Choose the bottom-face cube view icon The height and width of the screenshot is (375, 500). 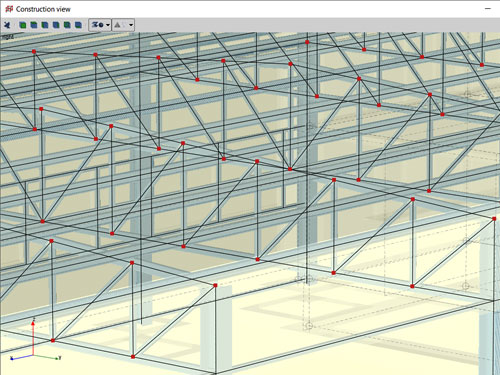(x=78, y=25)
